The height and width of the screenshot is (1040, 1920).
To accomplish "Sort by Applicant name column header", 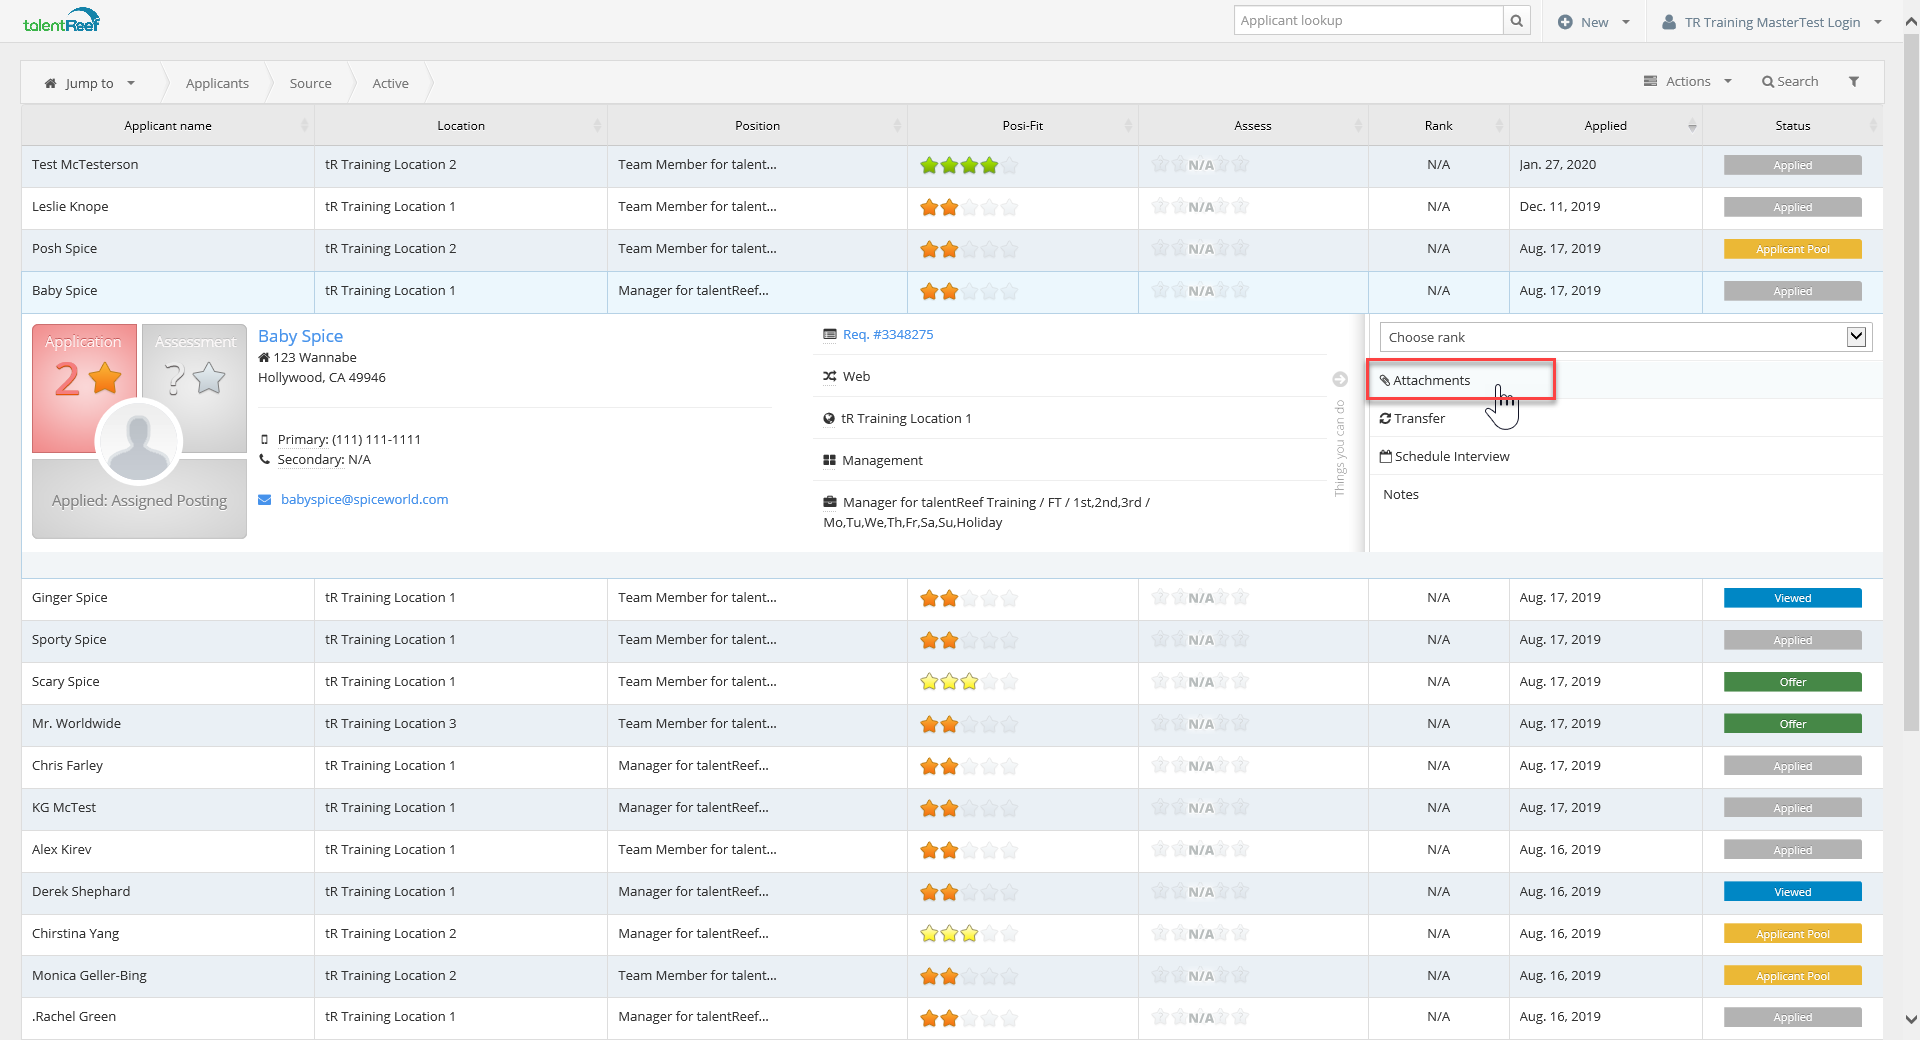I will click(x=168, y=126).
